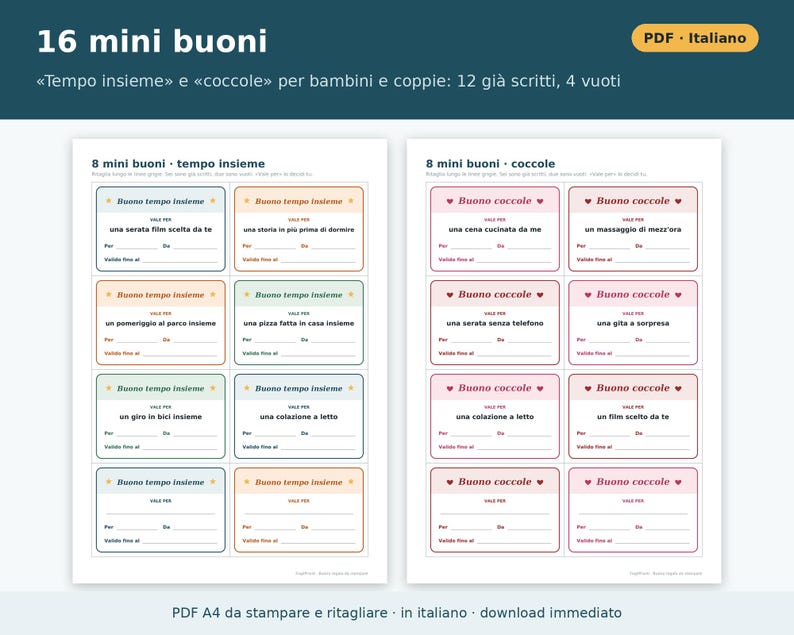Click "una colazione a letto" on tempo insieme page
The image size is (794, 635).
(x=299, y=417)
